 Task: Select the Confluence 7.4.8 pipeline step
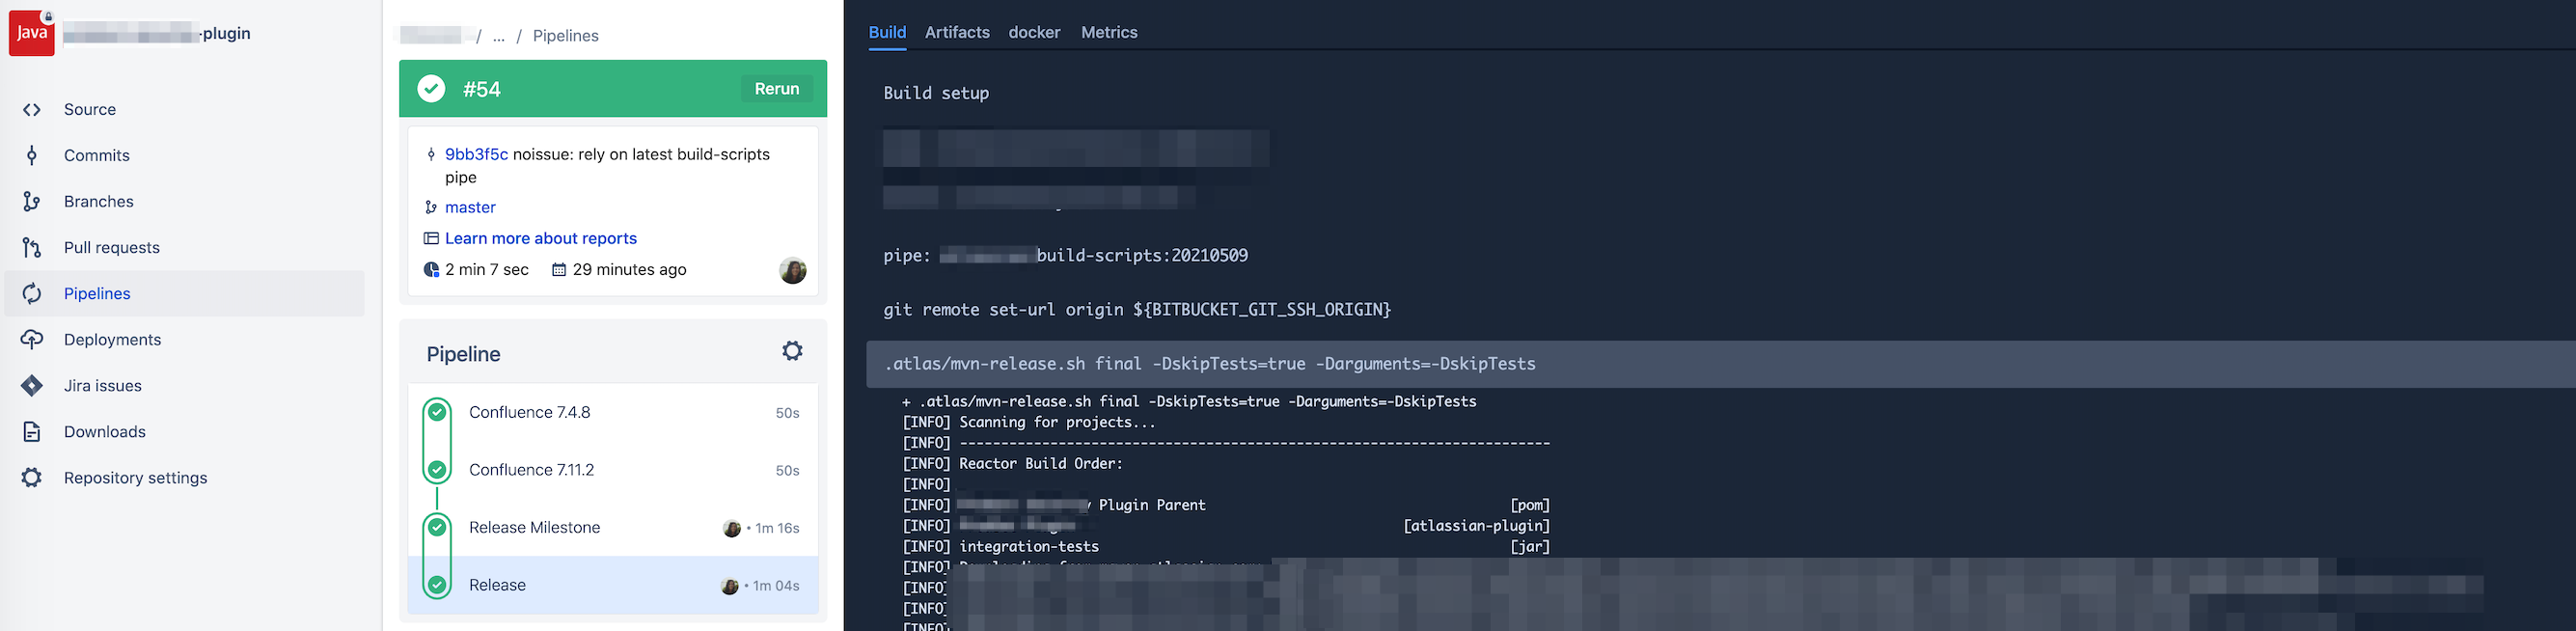613,413
